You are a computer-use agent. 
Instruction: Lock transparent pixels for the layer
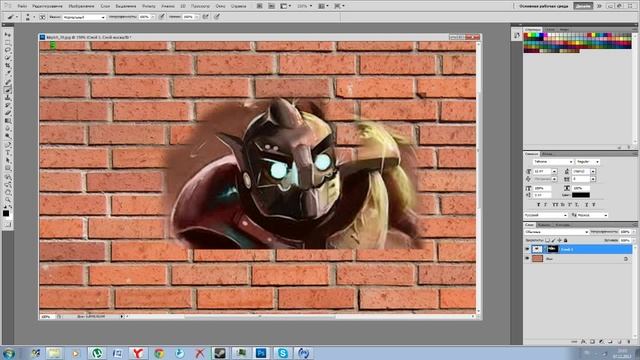[x=547, y=240]
